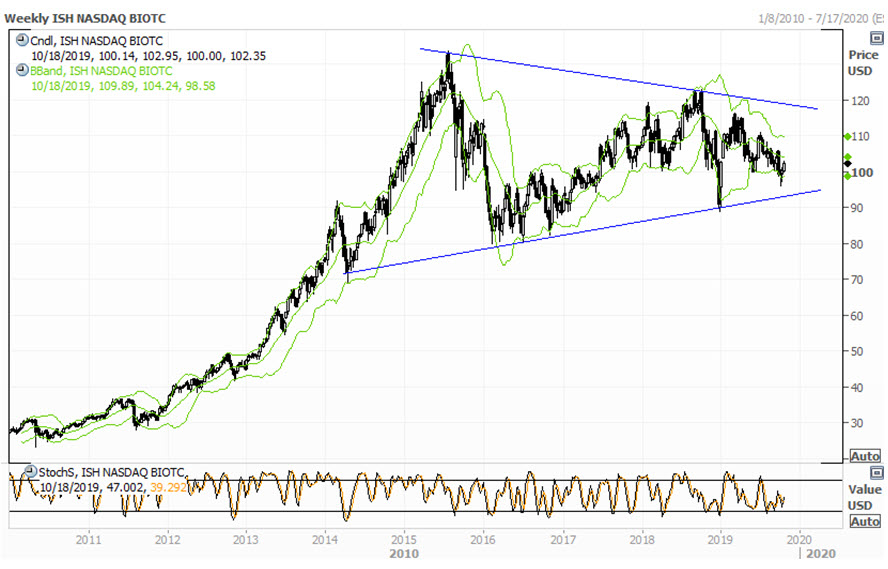Image resolution: width=888 pixels, height=569 pixels.
Task: Click the 70 price axis label
Action: pyautogui.click(x=857, y=280)
